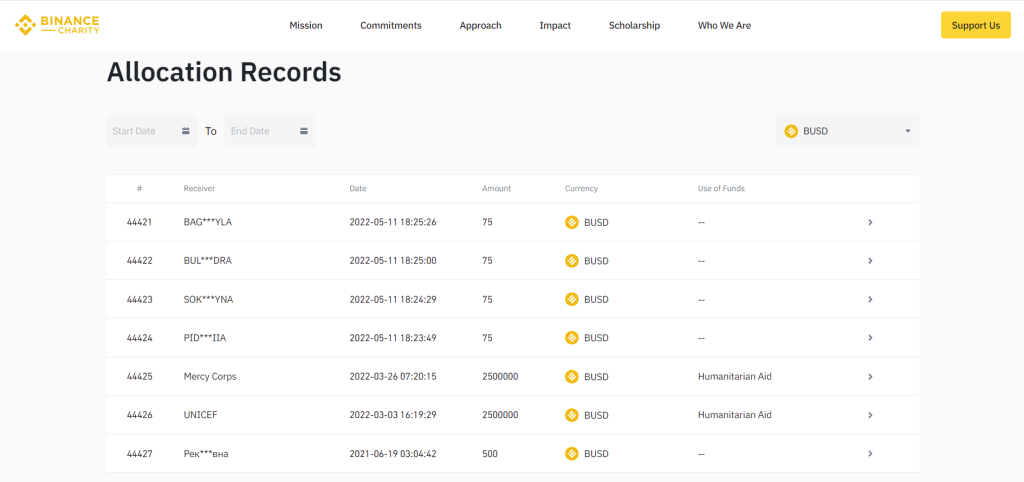Open the Mission menu item
1024x482 pixels.
[306, 25]
